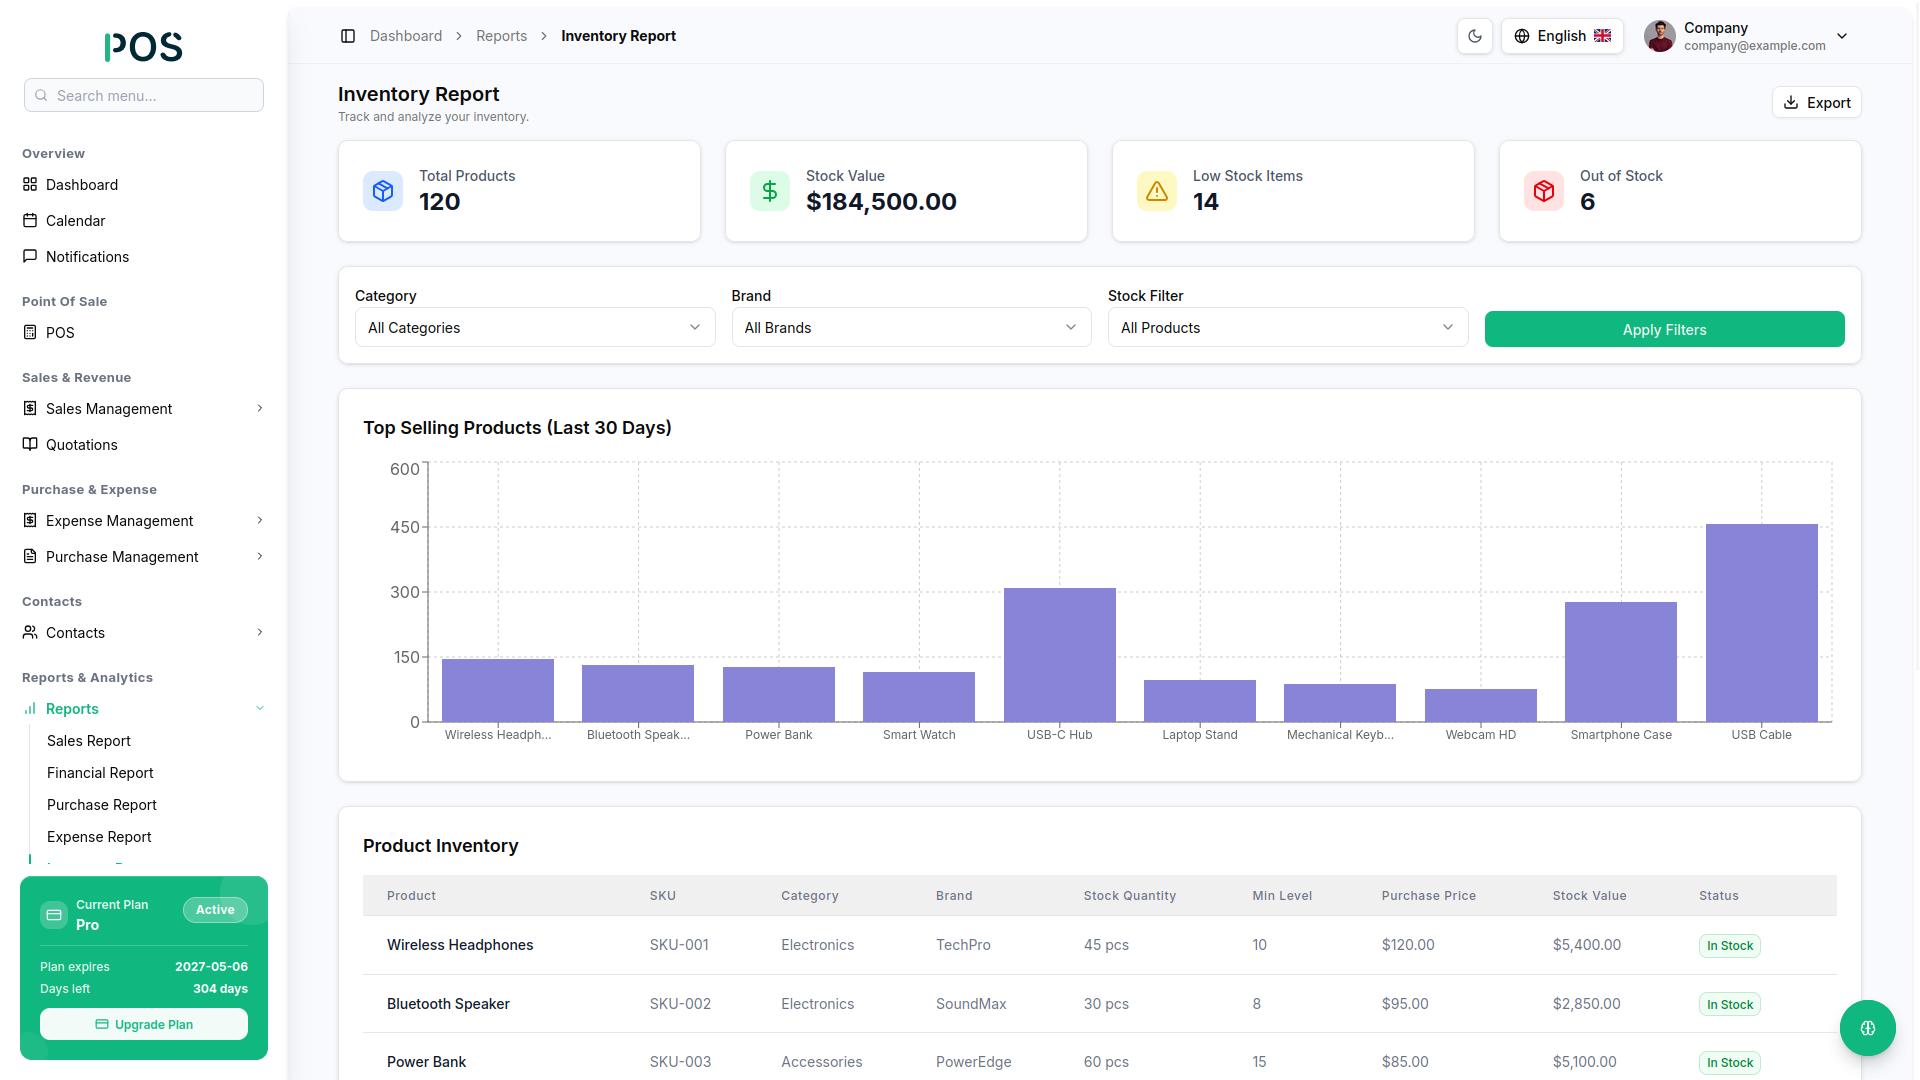Click the Export button
Image resolution: width=1920 pixels, height=1080 pixels.
click(1817, 102)
